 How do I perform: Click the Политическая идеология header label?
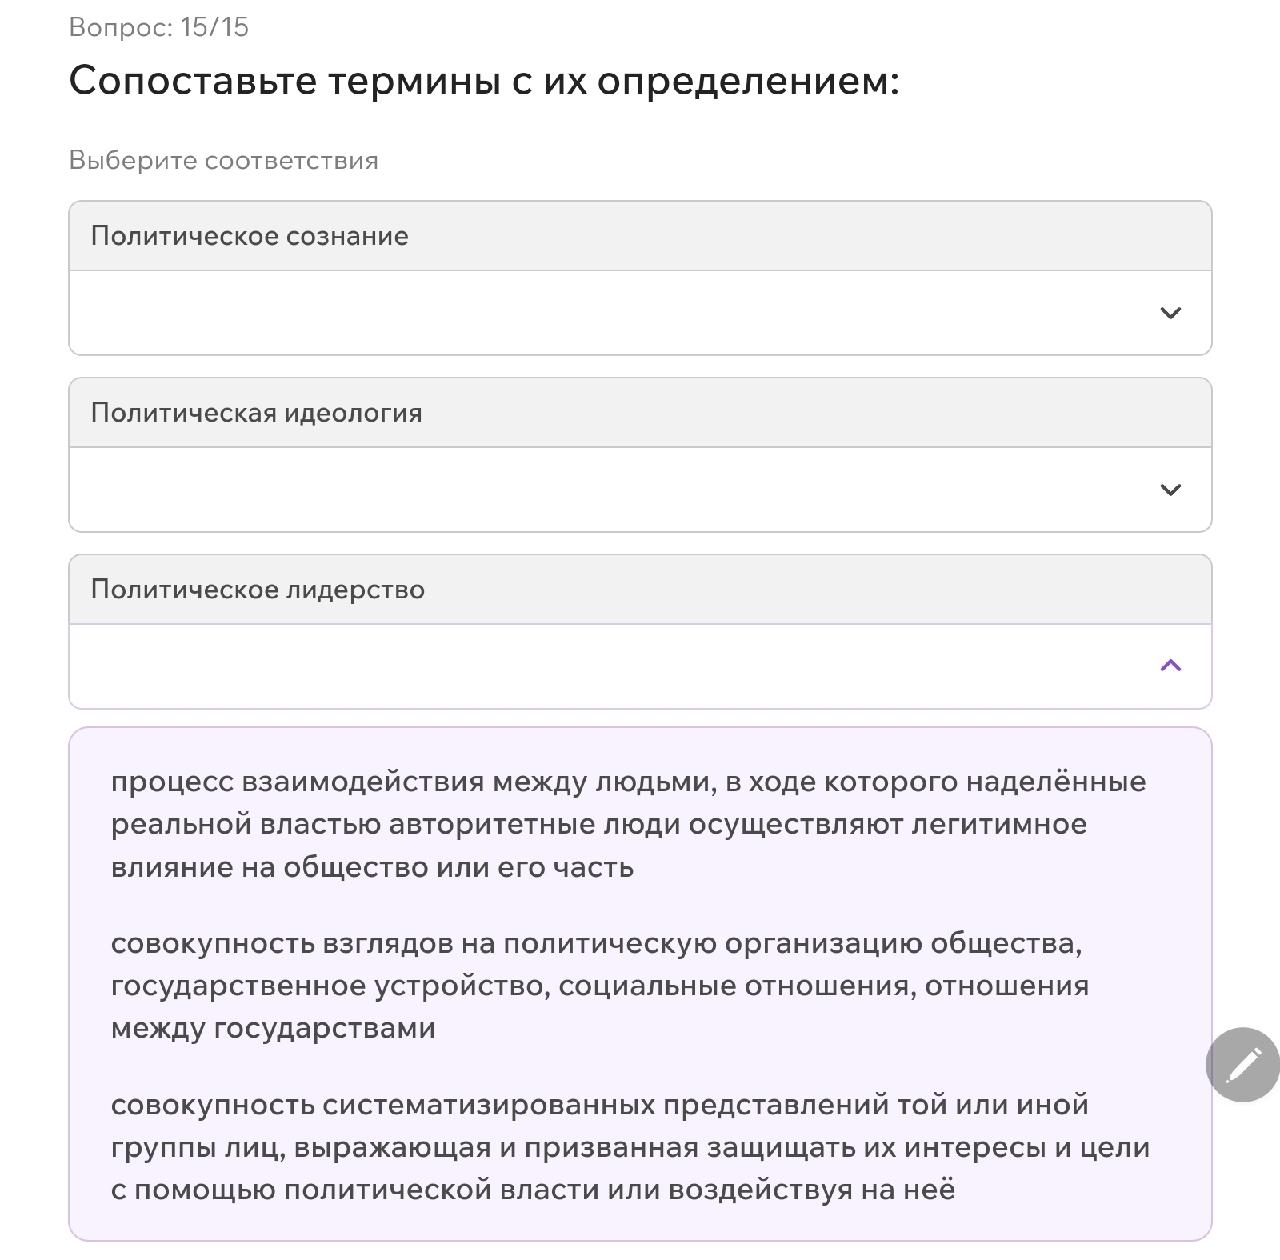point(257,413)
